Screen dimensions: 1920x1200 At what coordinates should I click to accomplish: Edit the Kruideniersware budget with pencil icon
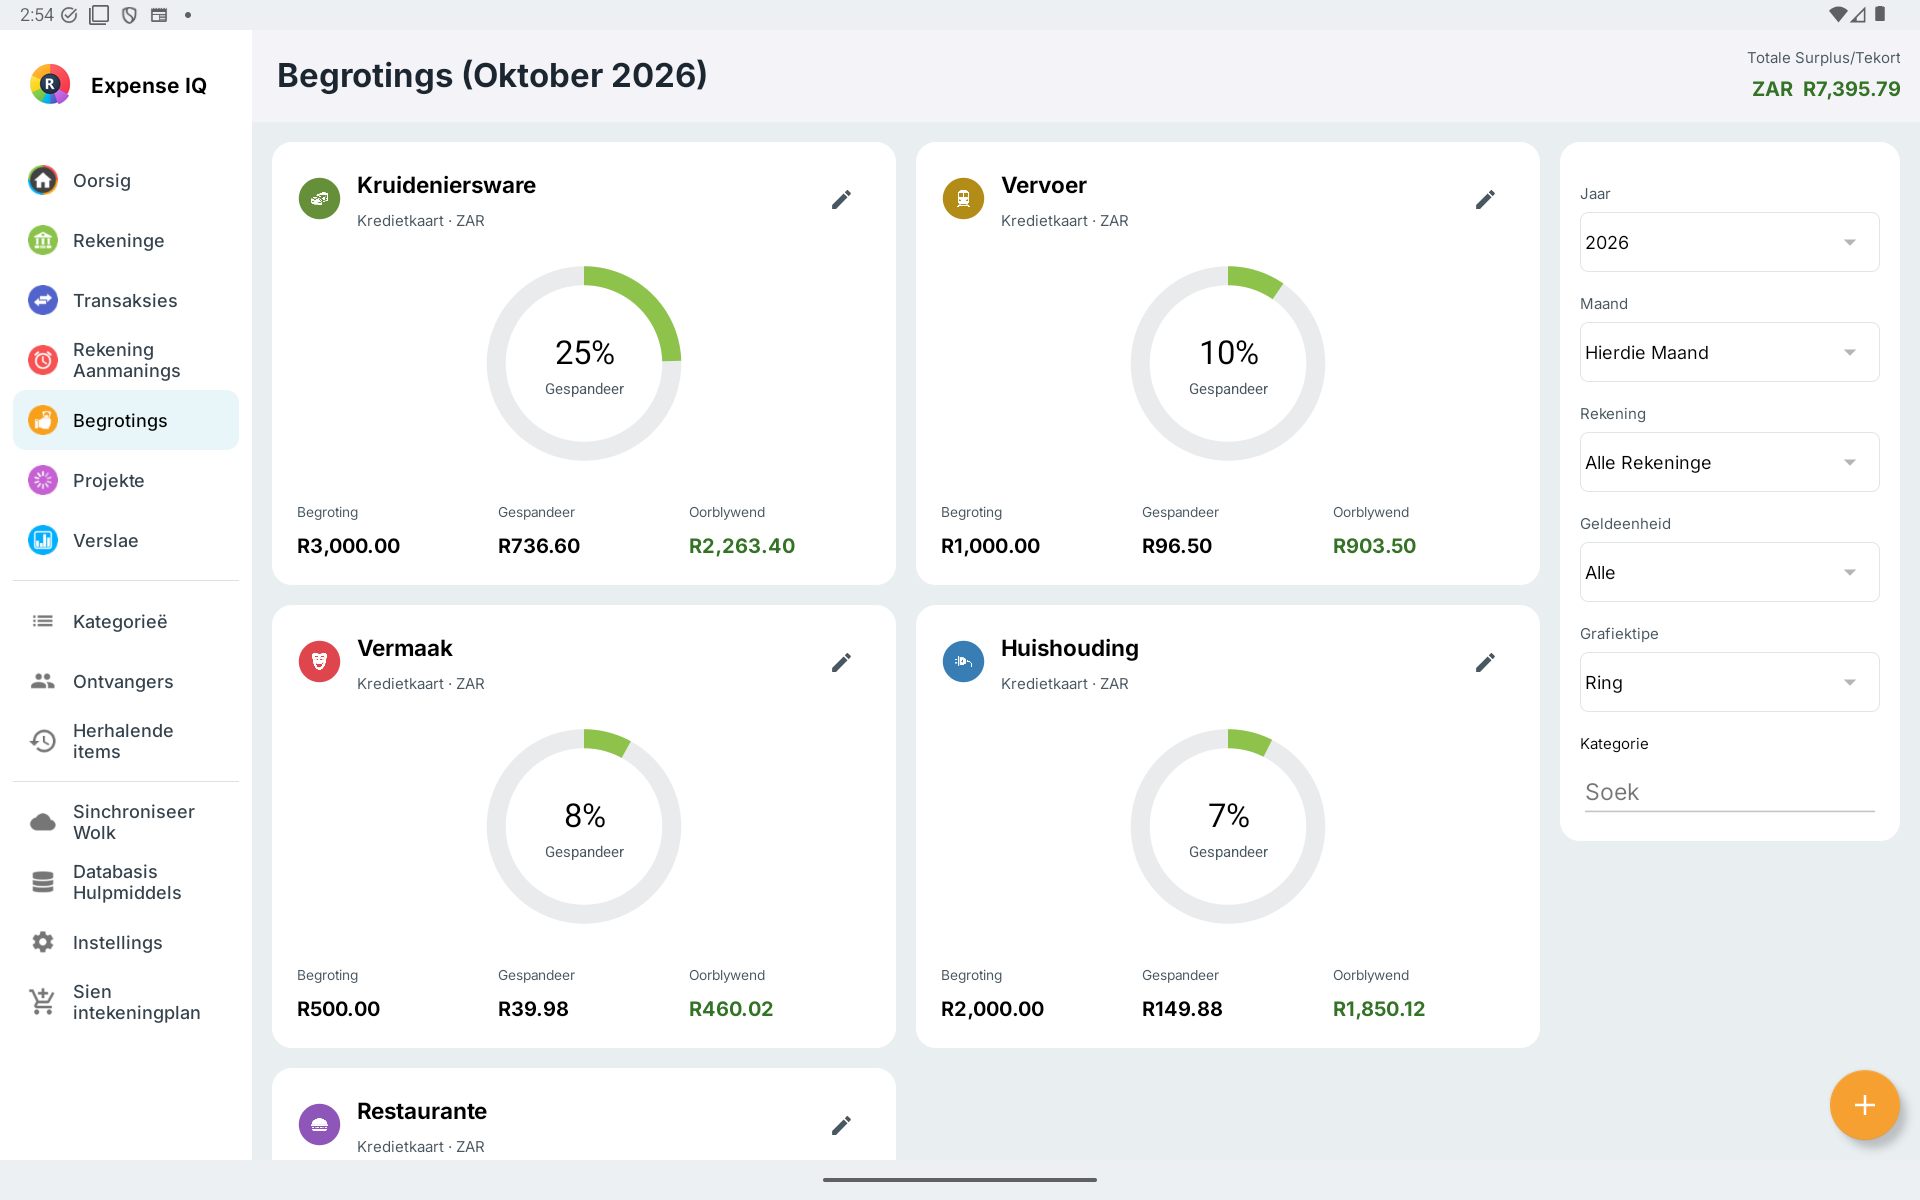(x=841, y=200)
